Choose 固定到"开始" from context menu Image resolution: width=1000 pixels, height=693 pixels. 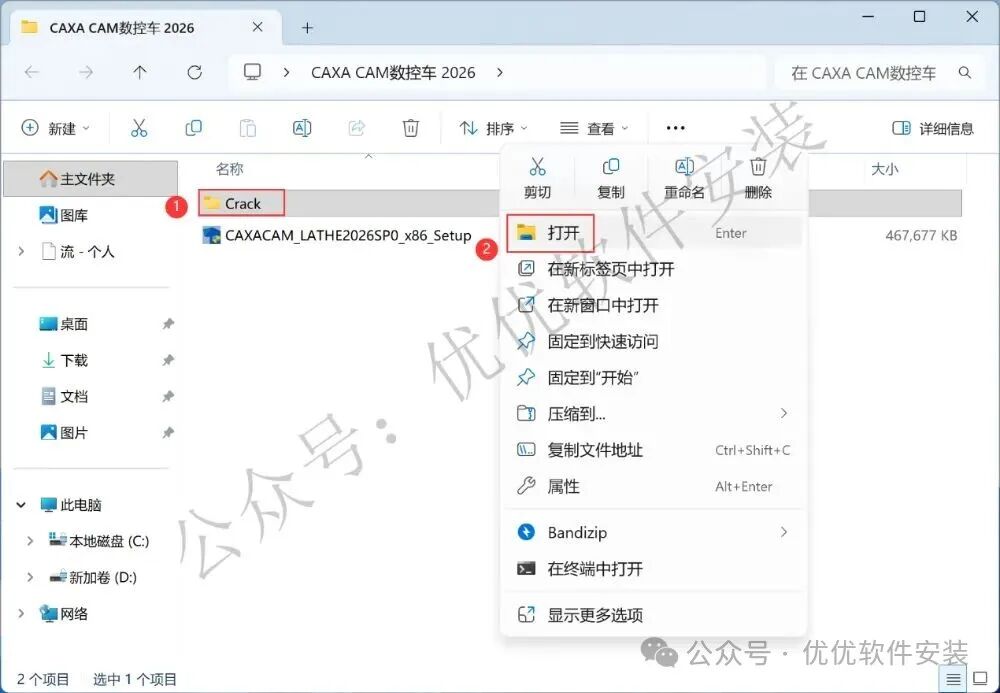(653, 378)
